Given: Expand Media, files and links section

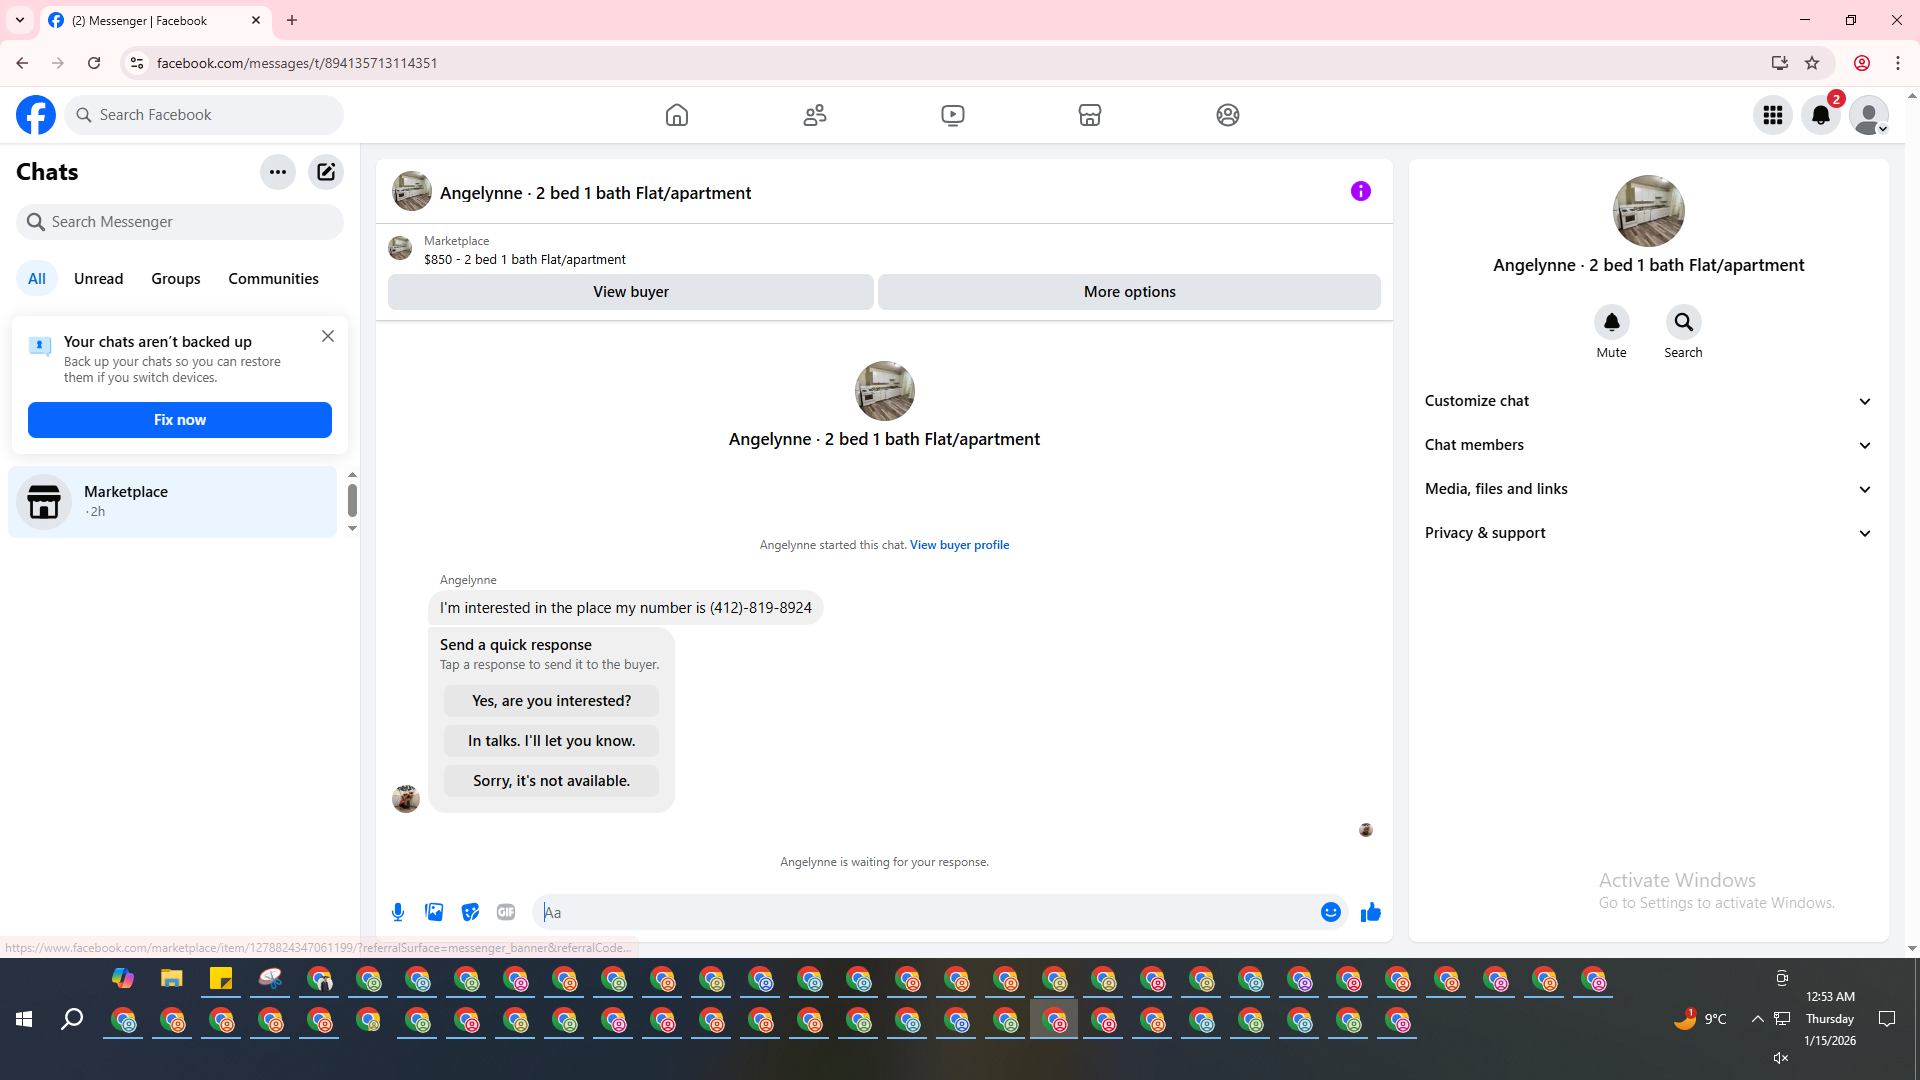Looking at the screenshot, I should point(1648,489).
